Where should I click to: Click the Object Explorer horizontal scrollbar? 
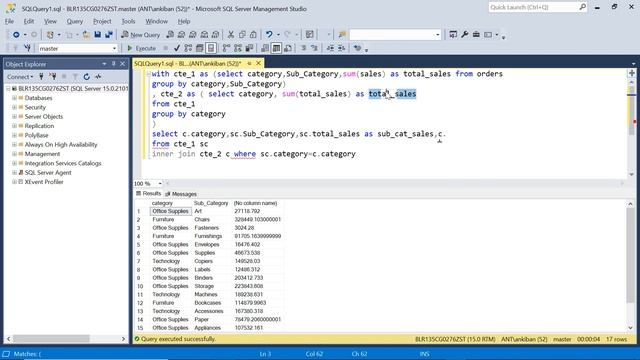(66, 339)
